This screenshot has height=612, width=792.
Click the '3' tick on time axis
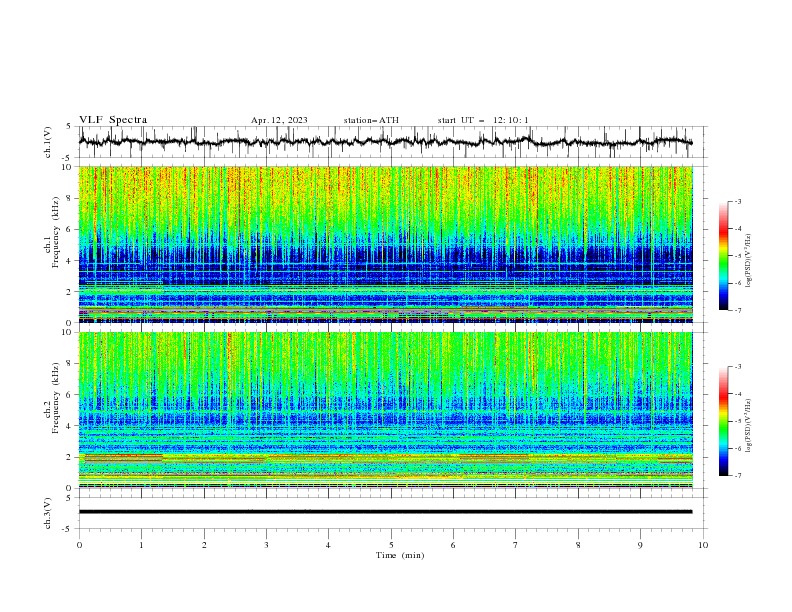[266, 545]
